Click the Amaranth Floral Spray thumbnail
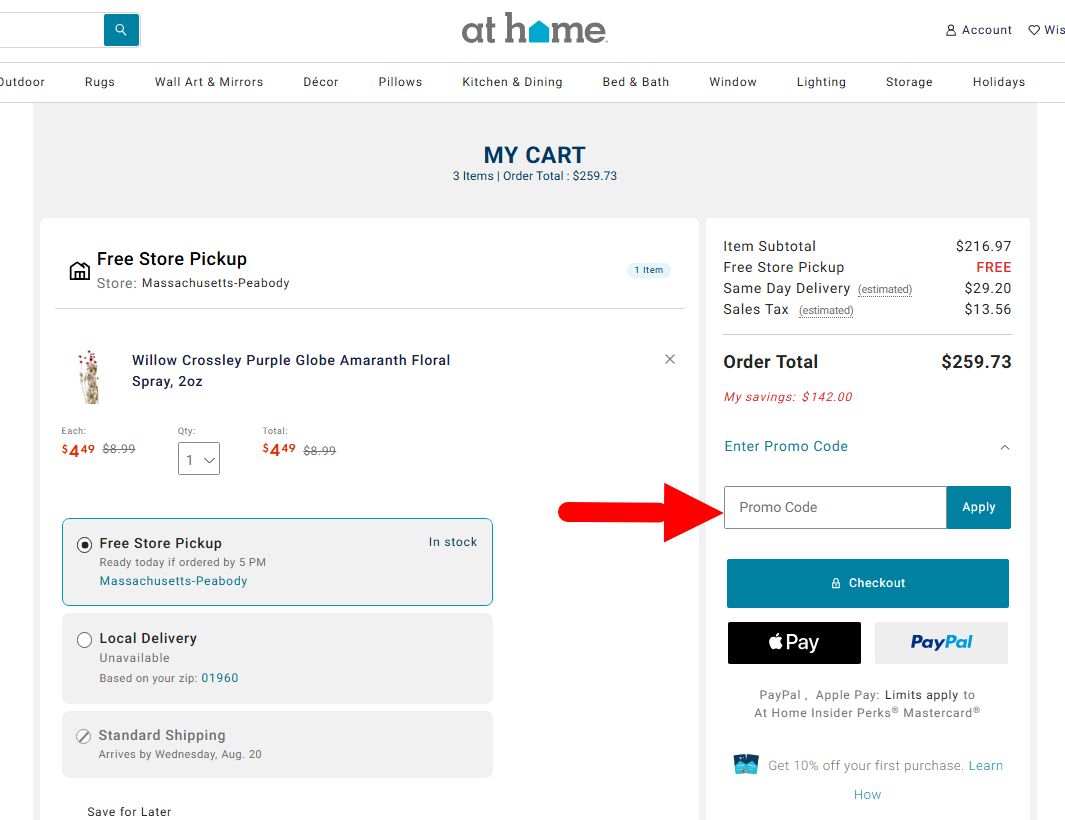The image size is (1065, 820). [90, 376]
